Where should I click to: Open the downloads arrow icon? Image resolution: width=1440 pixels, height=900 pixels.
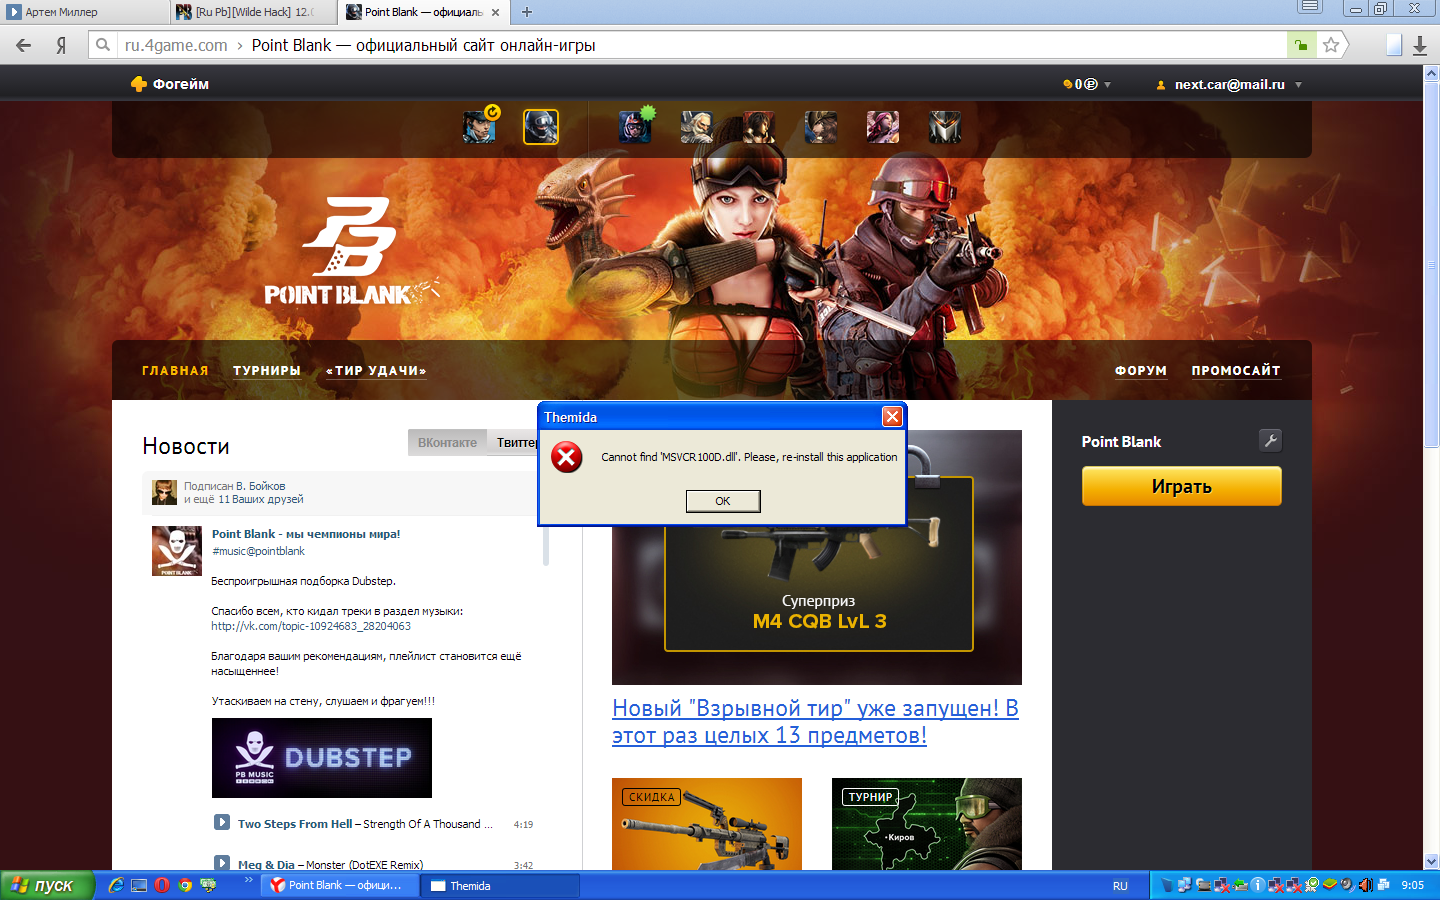pyautogui.click(x=1419, y=45)
